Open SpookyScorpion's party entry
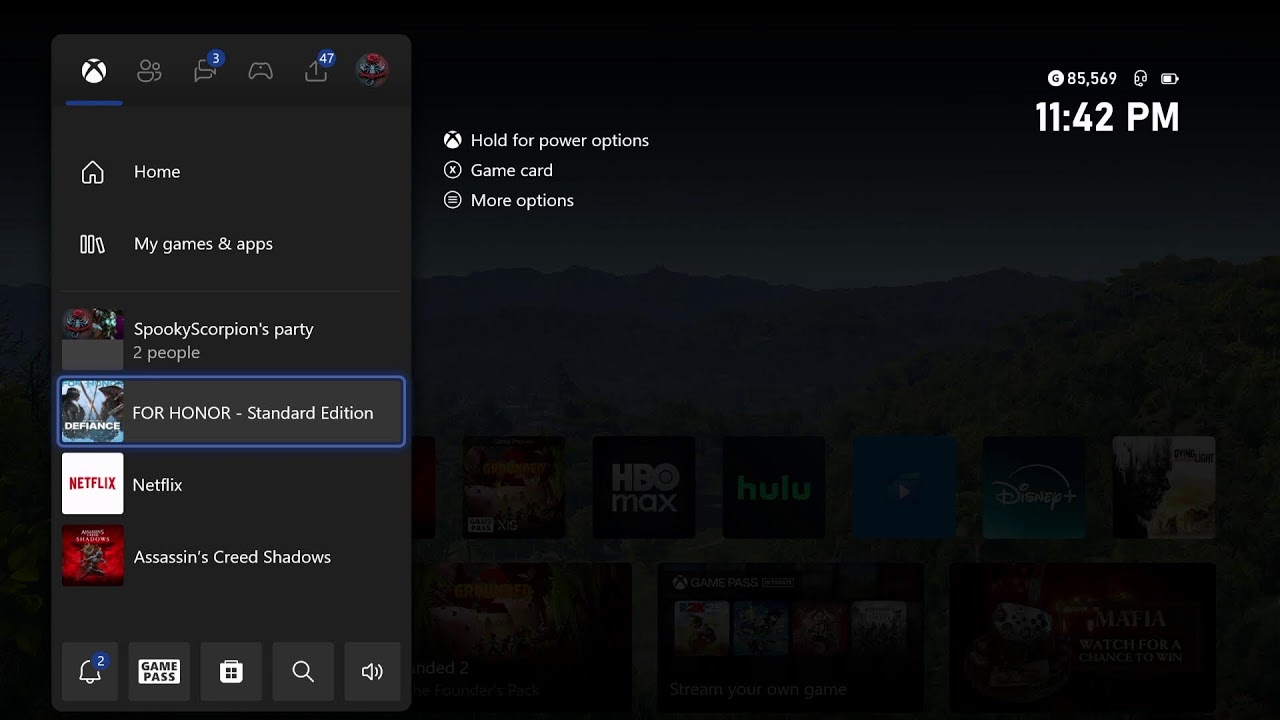 (231, 340)
